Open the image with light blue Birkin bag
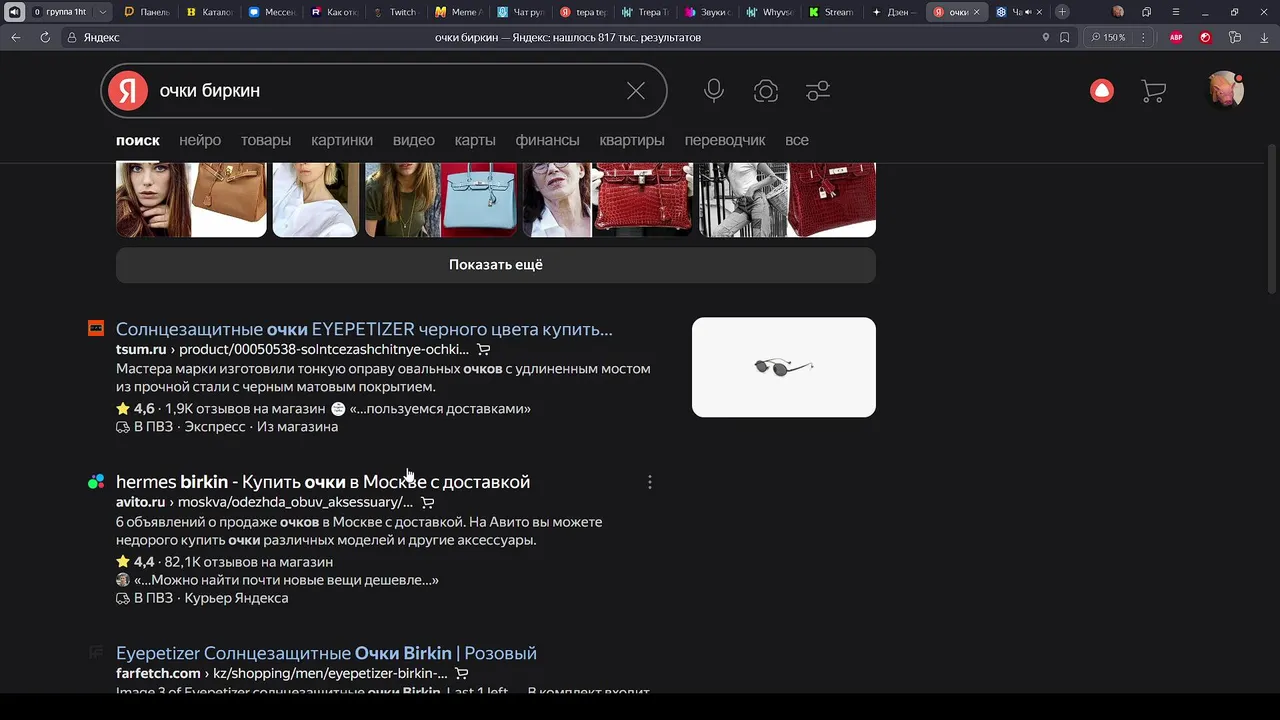This screenshot has height=720, width=1280. pos(441,199)
